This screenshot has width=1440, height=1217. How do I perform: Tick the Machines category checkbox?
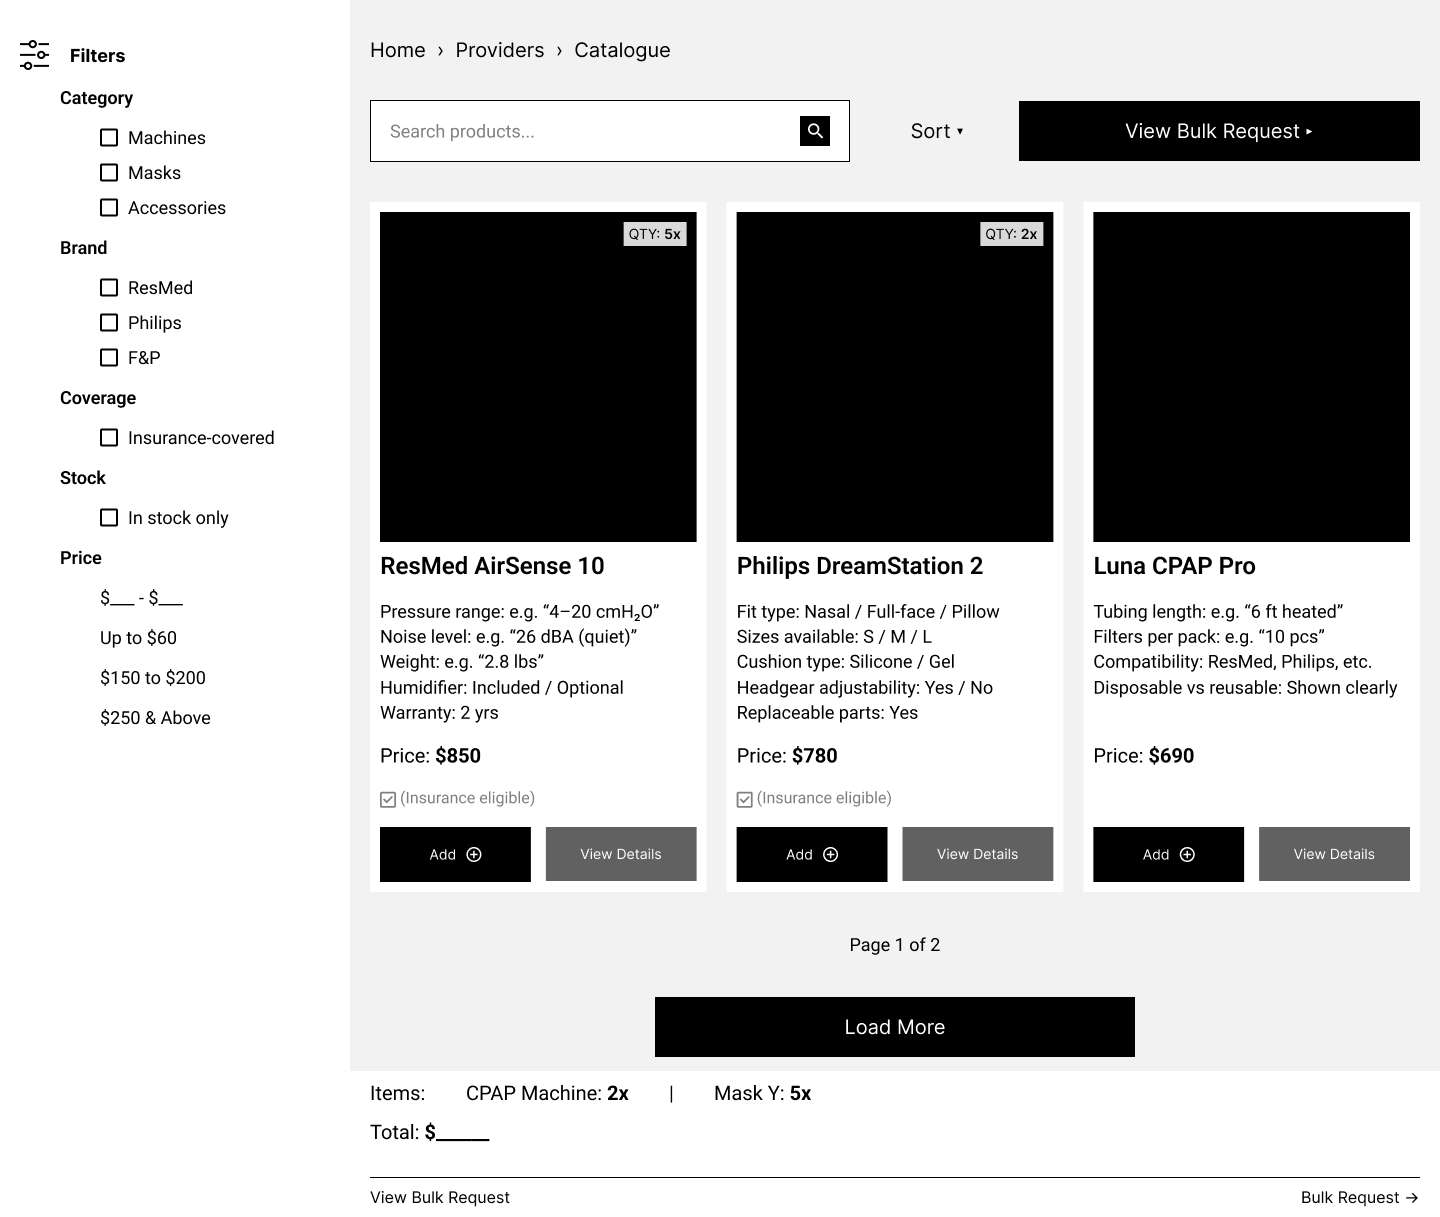(x=109, y=138)
